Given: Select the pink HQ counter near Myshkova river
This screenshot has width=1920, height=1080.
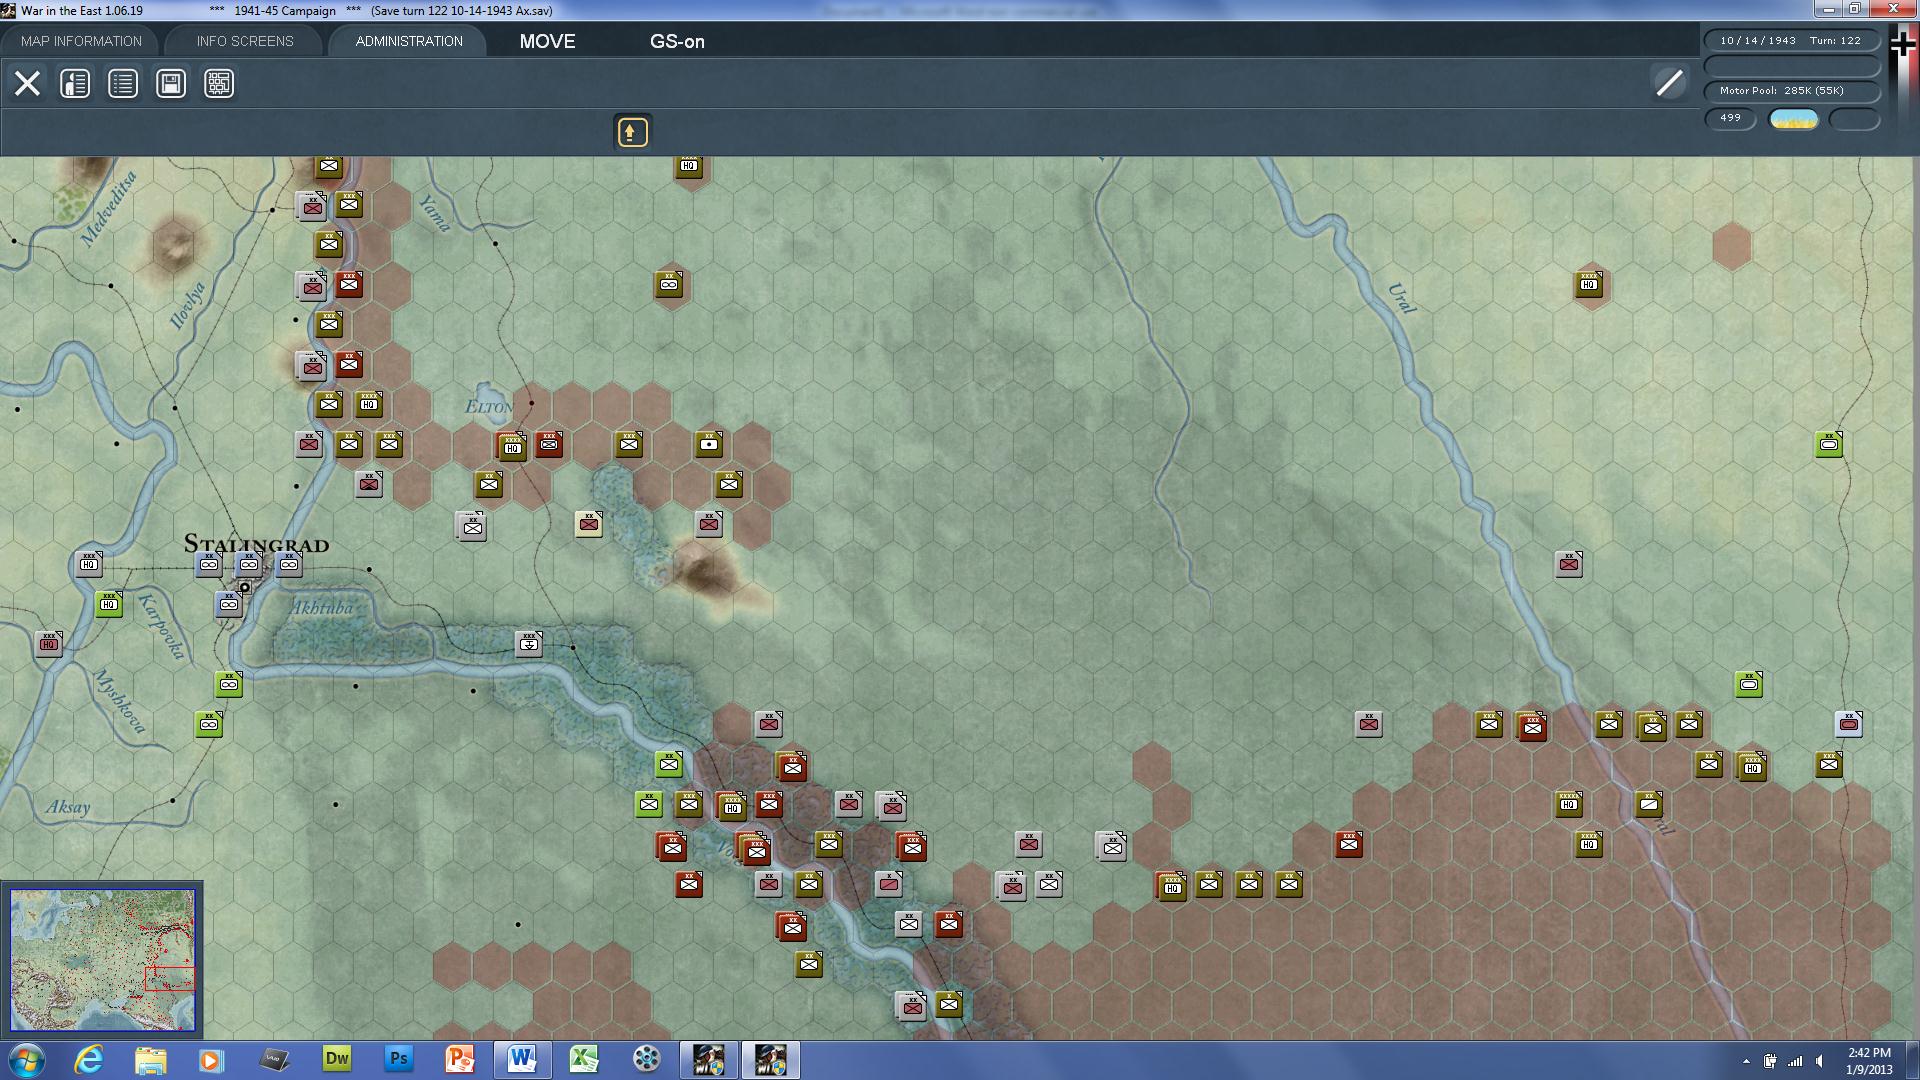Looking at the screenshot, I should [49, 644].
